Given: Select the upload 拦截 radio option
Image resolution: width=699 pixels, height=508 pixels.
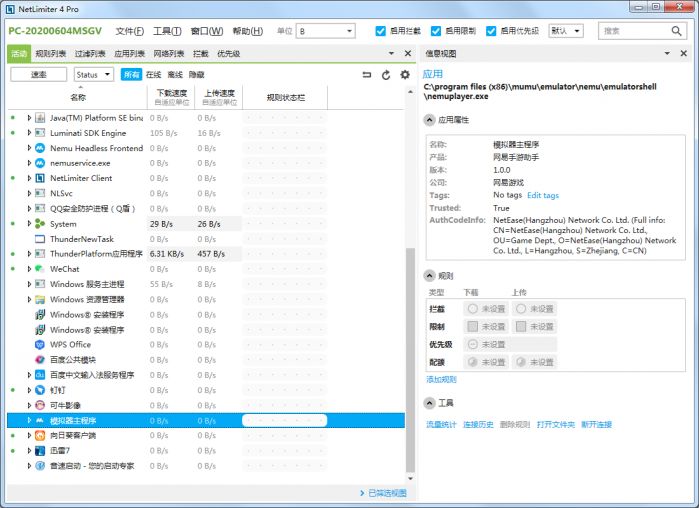Looking at the screenshot, I should click(521, 308).
